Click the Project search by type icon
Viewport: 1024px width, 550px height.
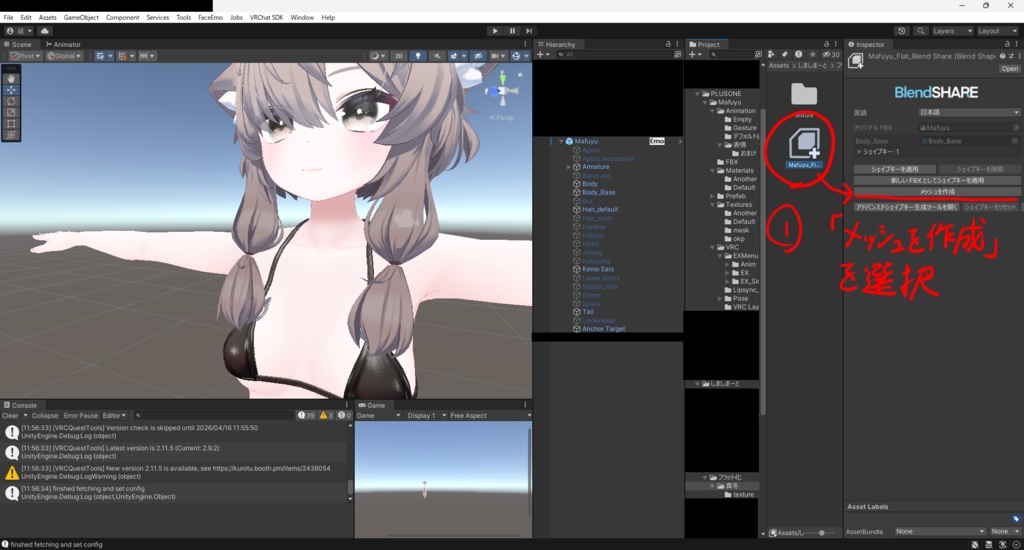click(x=771, y=55)
